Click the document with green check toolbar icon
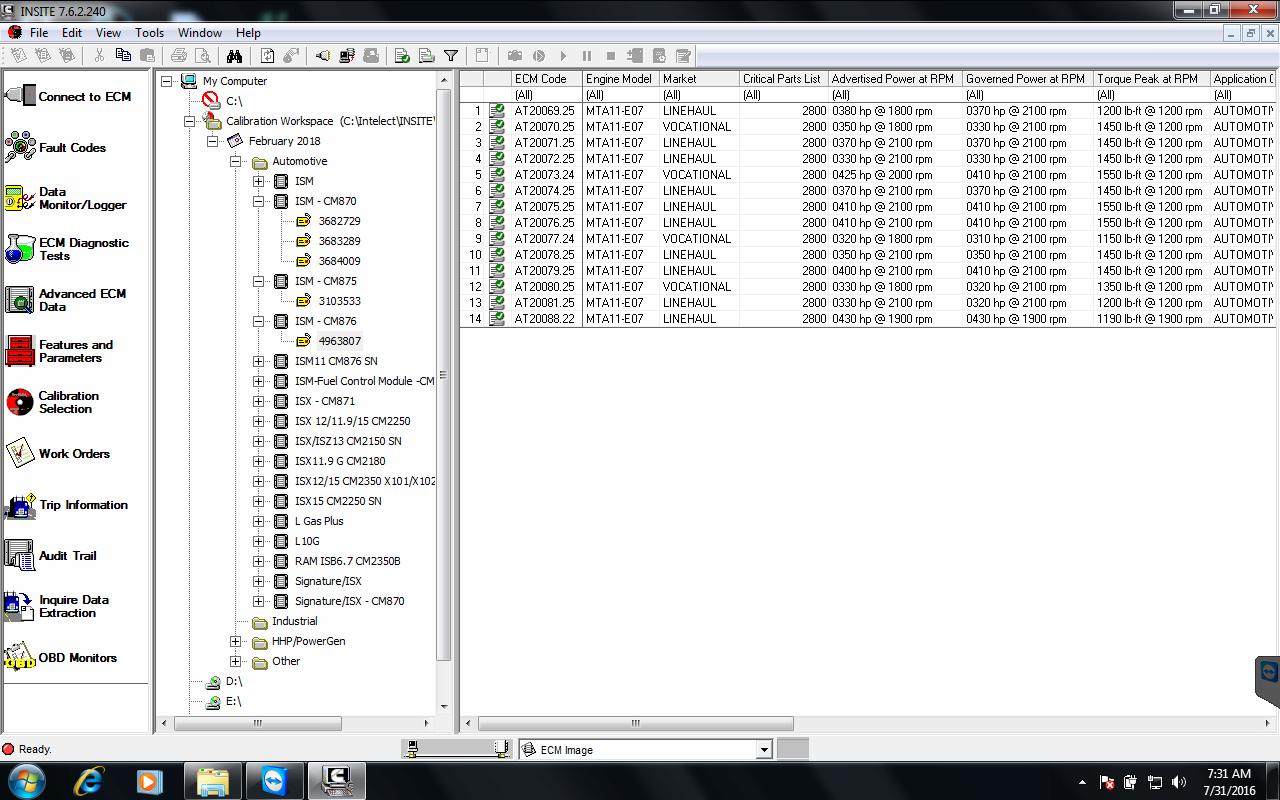 [x=402, y=56]
